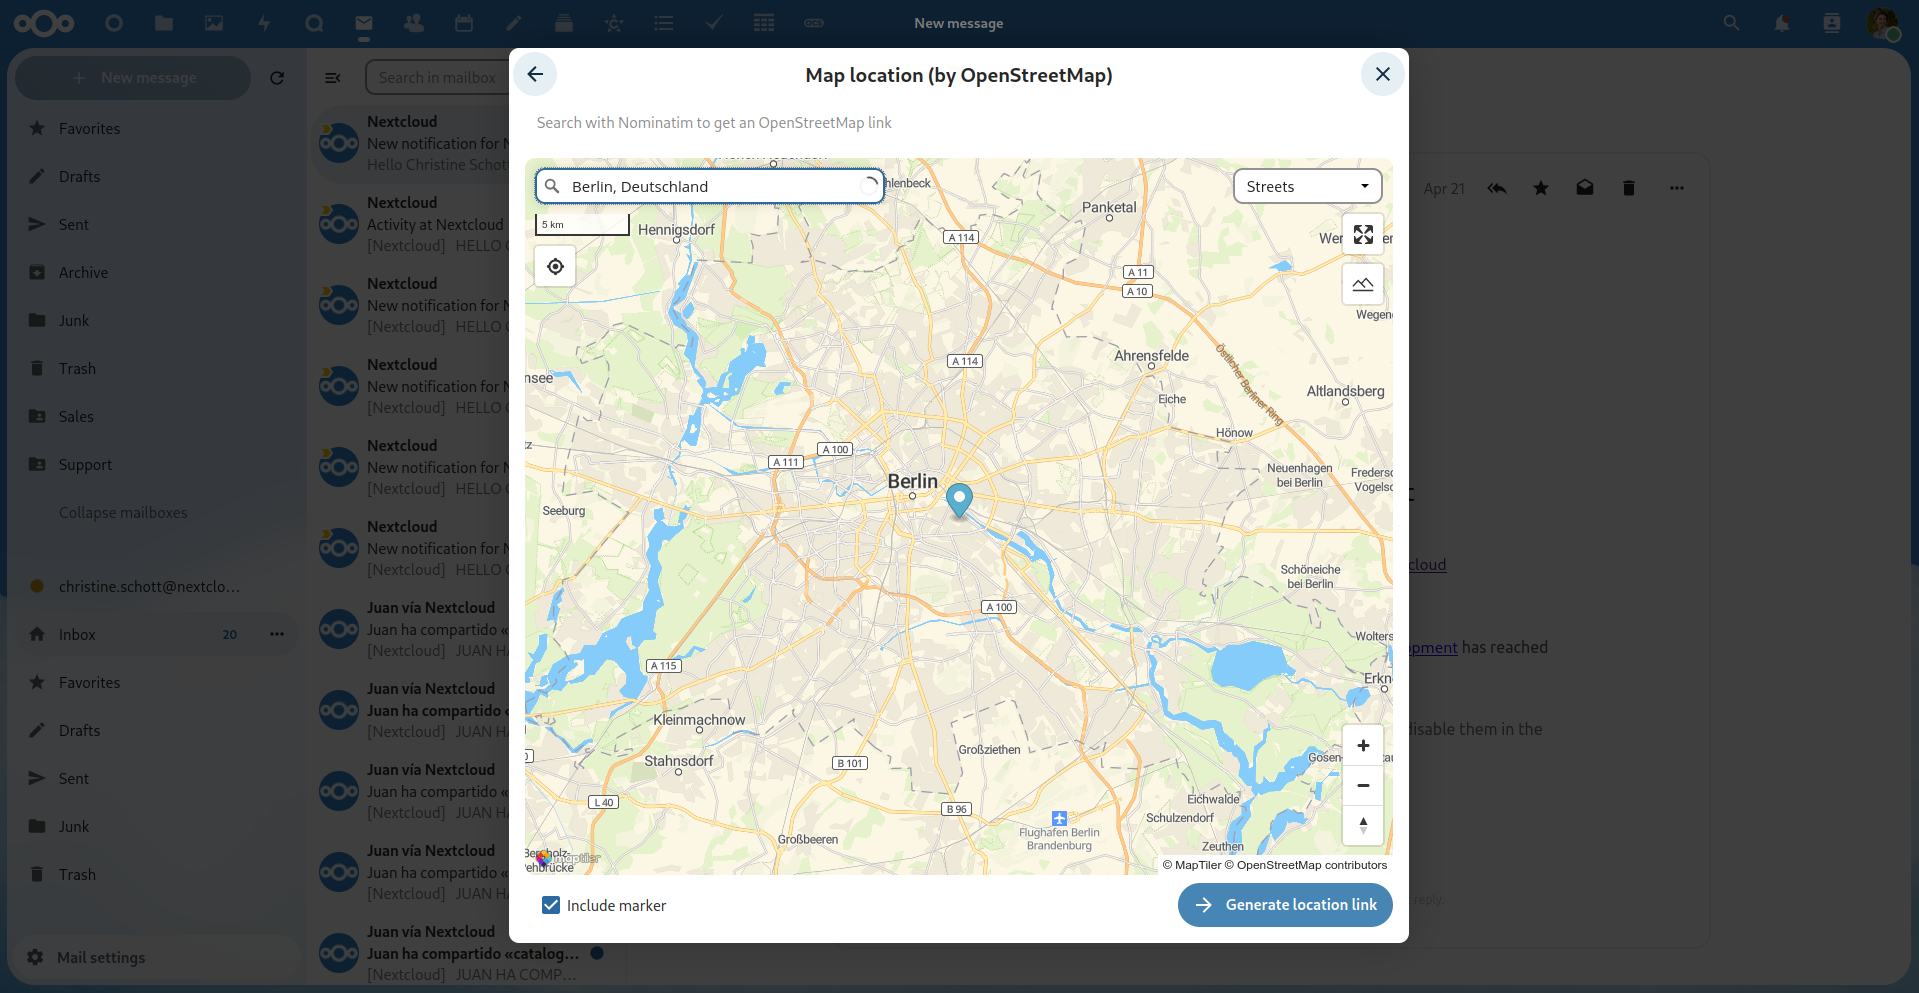This screenshot has height=993, width=1919.
Task: Reset map bearing with compass icon
Action: click(x=1363, y=826)
